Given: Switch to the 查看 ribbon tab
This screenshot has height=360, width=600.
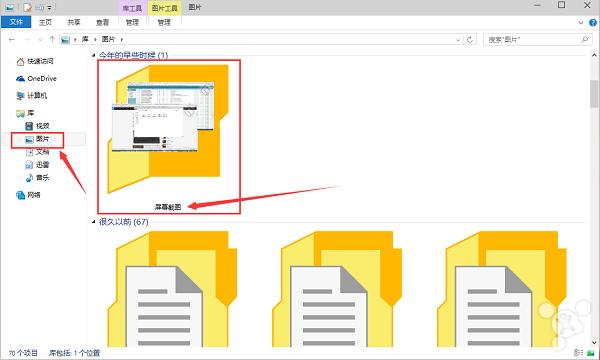Looking at the screenshot, I should (102, 23).
